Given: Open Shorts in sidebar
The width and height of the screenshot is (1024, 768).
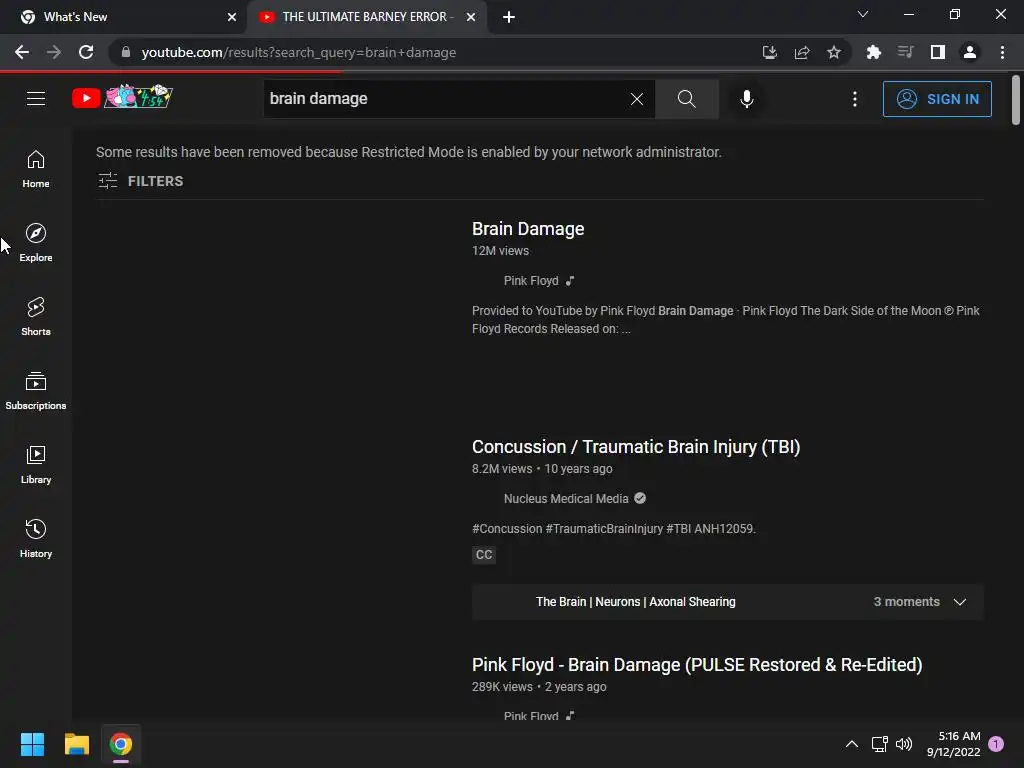Looking at the screenshot, I should click(36, 317).
